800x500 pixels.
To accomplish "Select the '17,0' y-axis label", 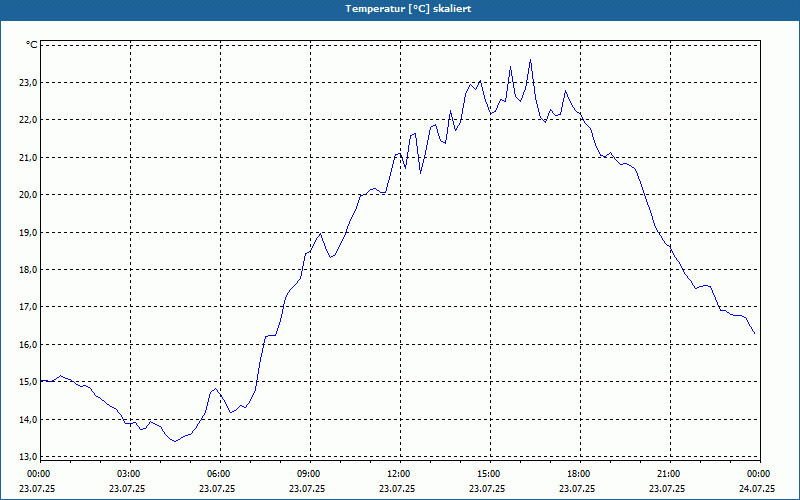I will click(29, 307).
